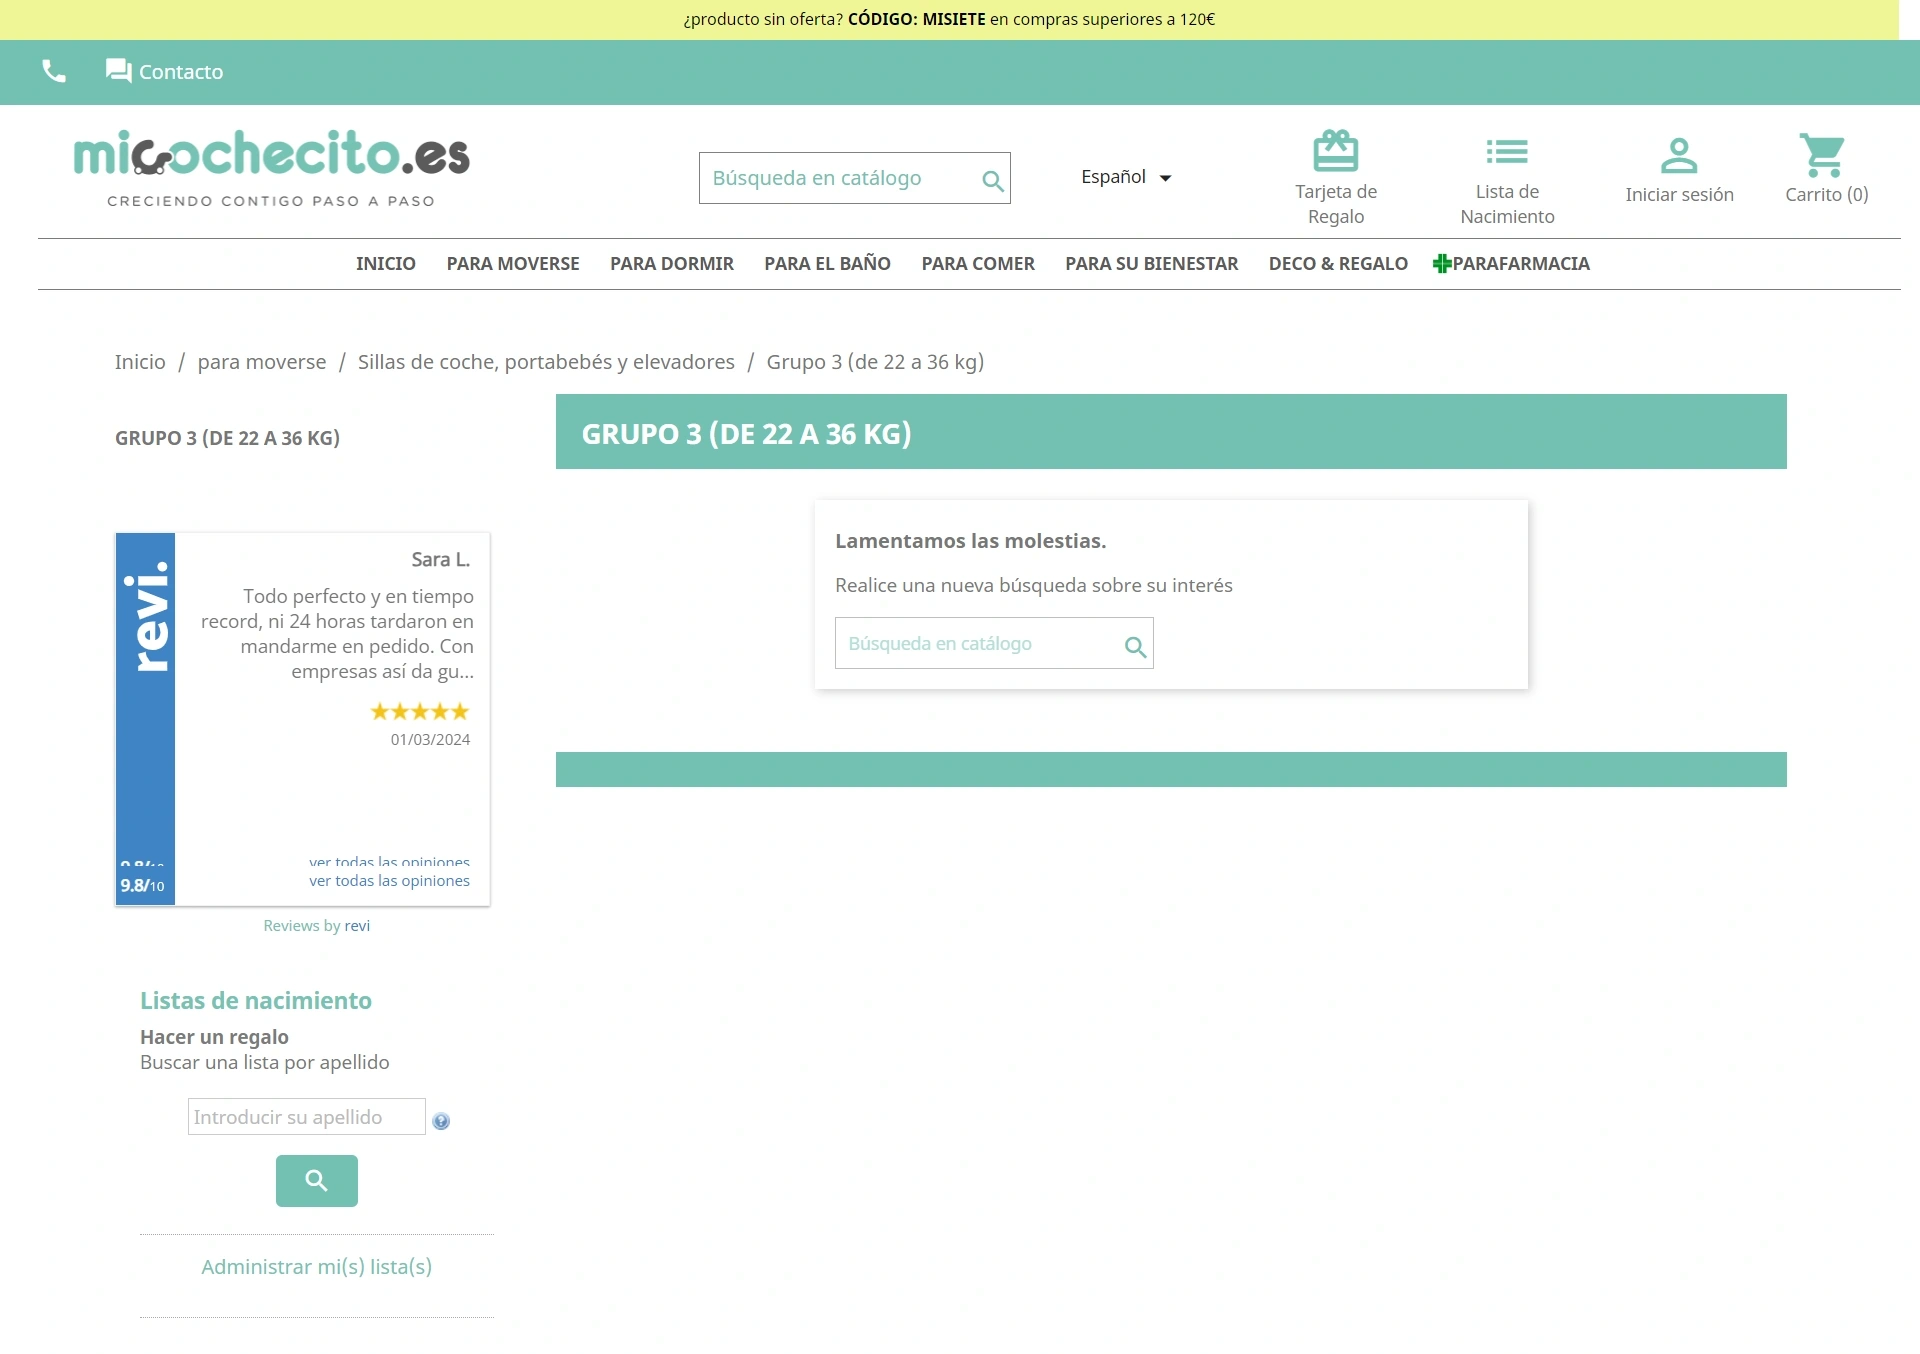This screenshot has height=1354, width=1920.
Task: Click review date 01/03/2024
Action: [x=430, y=740]
